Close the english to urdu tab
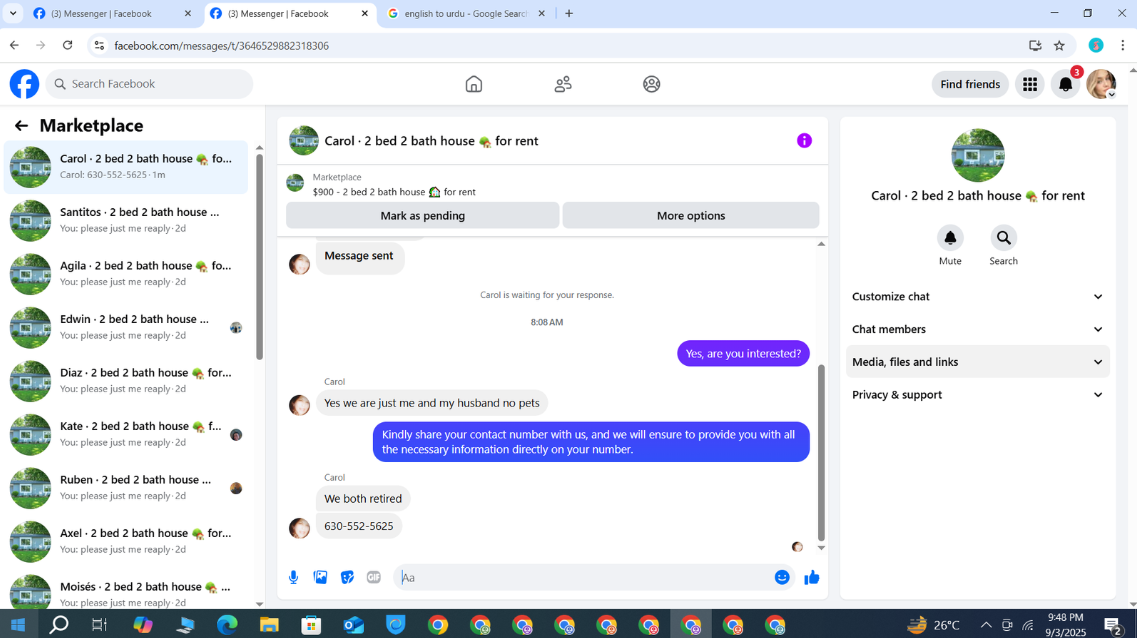The image size is (1137, 638). pyautogui.click(x=541, y=14)
